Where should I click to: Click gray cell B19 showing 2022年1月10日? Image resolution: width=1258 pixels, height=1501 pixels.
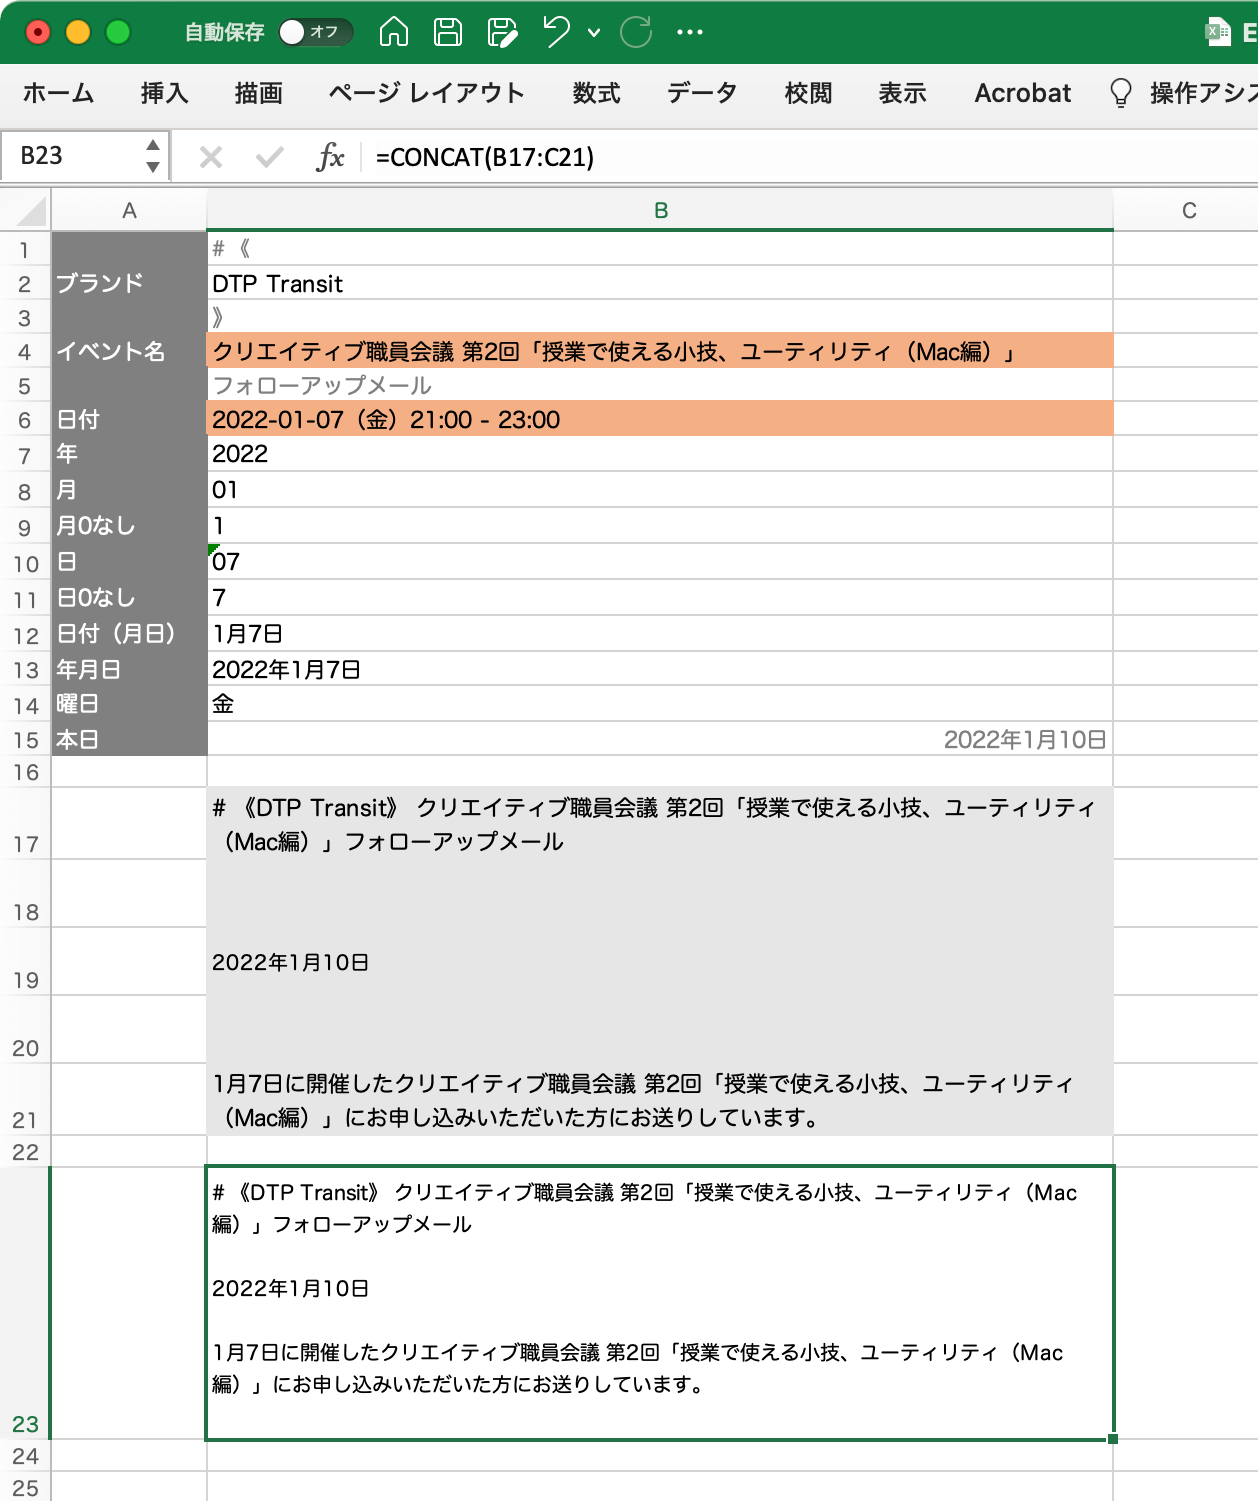click(660, 961)
